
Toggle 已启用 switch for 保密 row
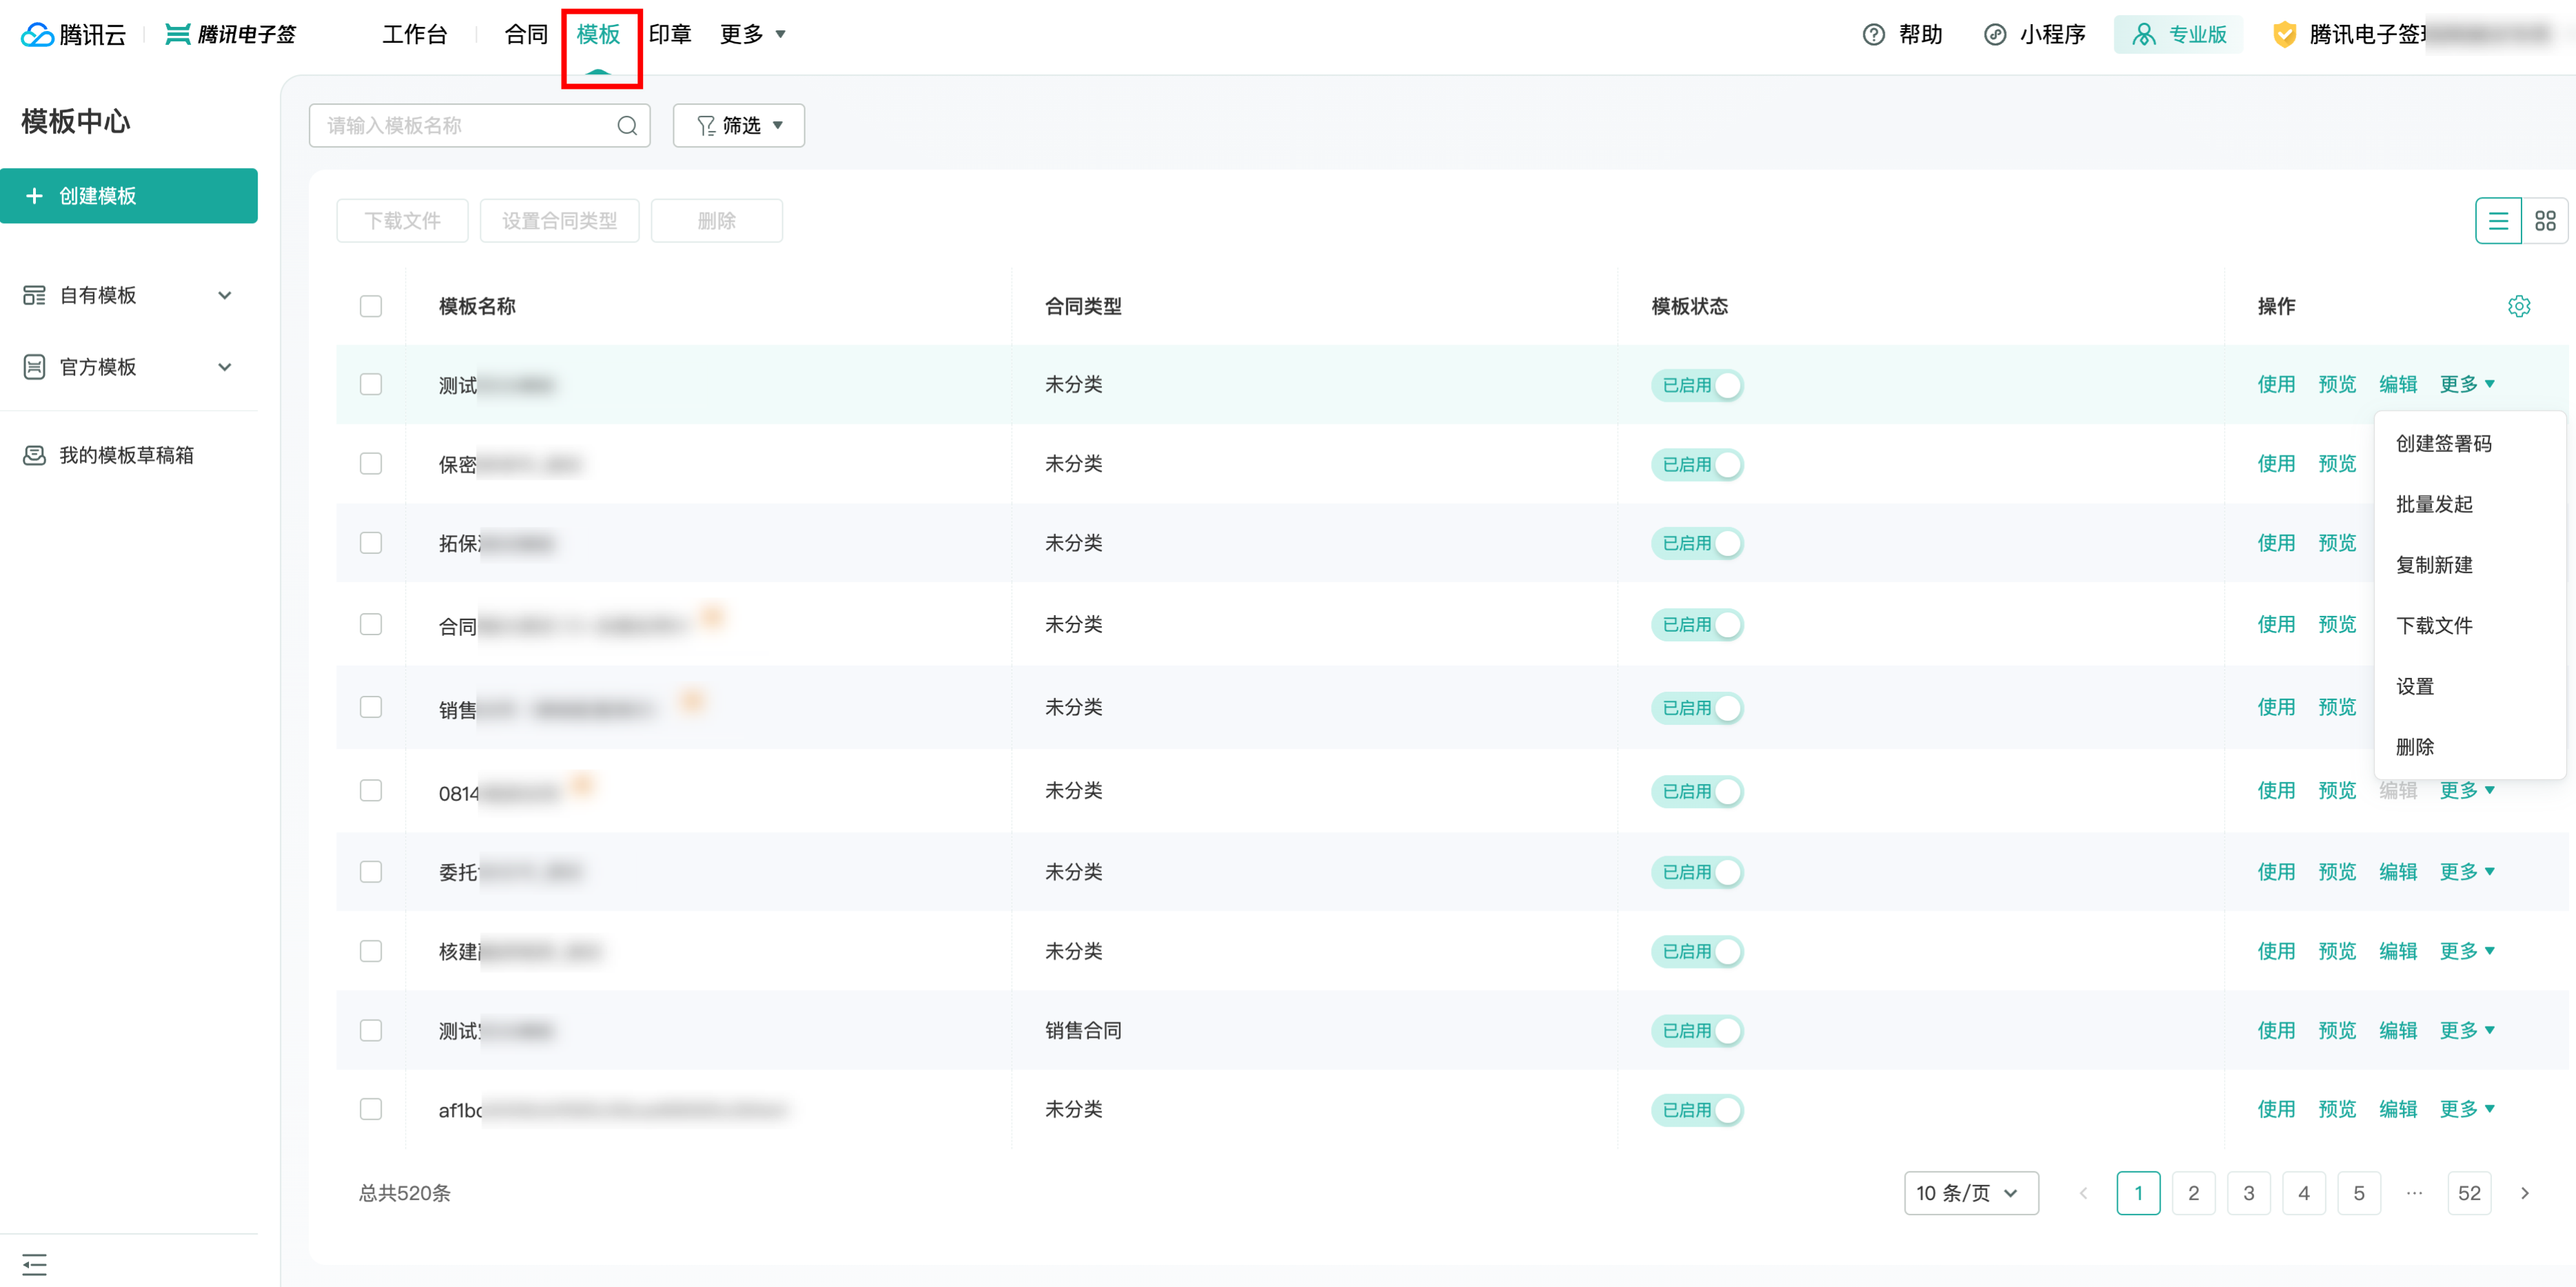[1697, 464]
